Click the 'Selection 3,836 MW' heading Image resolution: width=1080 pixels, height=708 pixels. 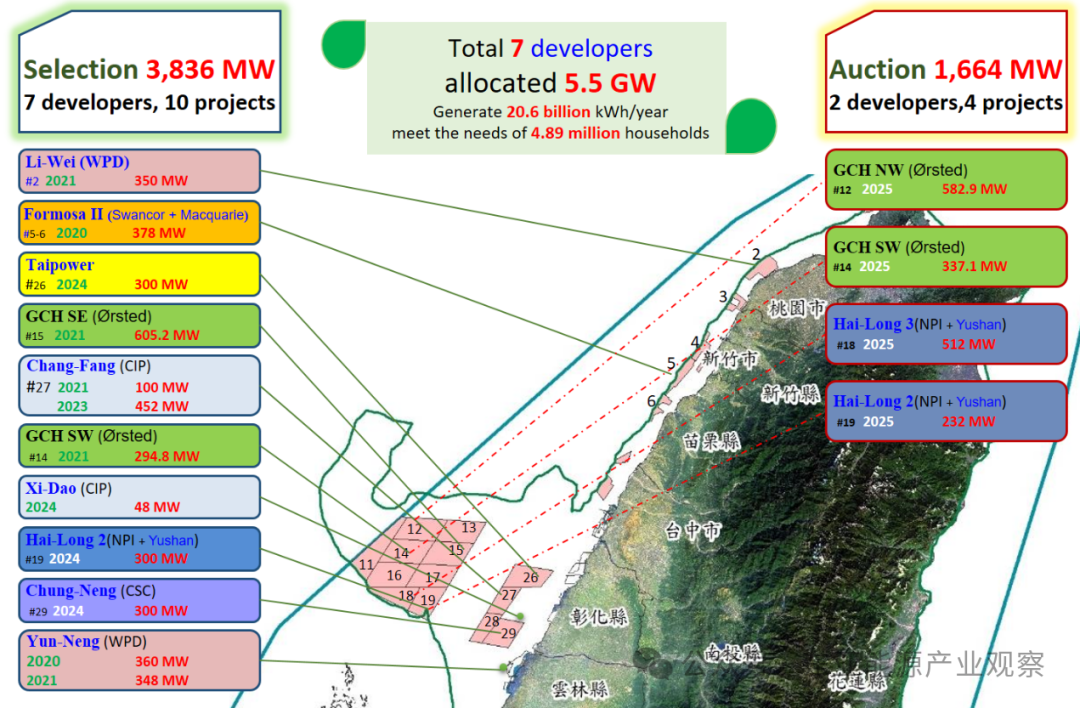click(149, 69)
